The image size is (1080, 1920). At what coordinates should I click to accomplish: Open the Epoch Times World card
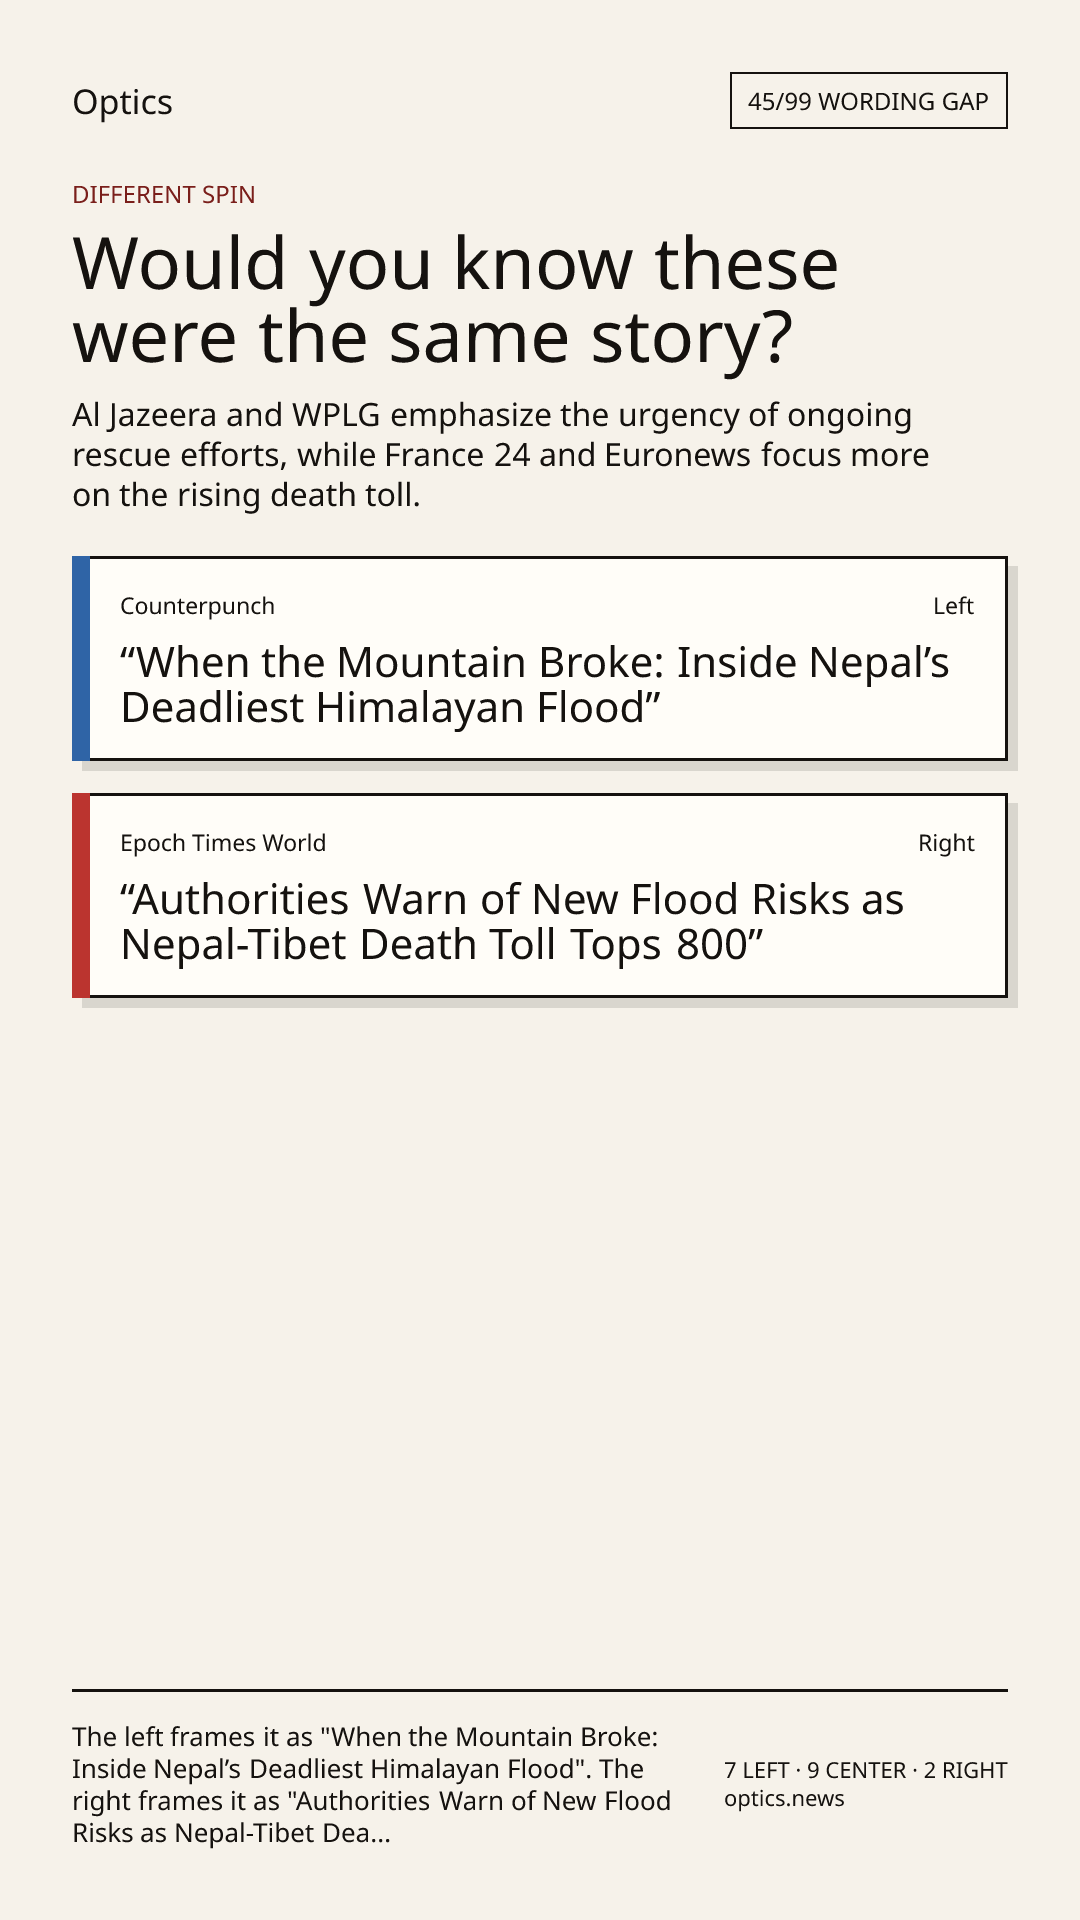click(540, 896)
